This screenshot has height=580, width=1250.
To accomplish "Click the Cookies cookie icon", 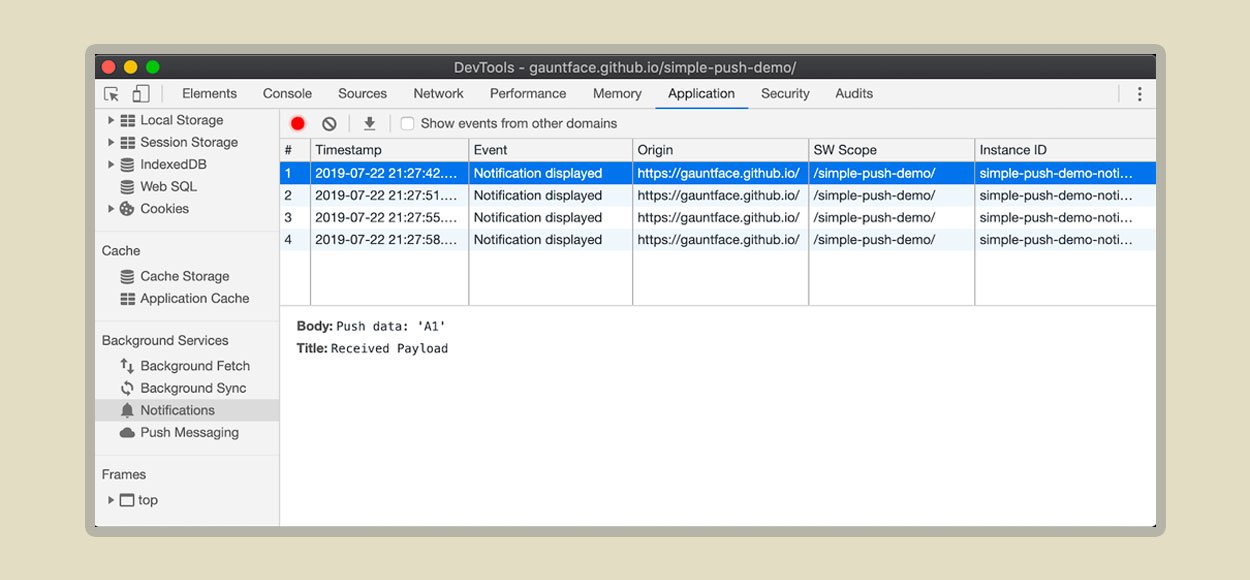I will coord(128,208).
